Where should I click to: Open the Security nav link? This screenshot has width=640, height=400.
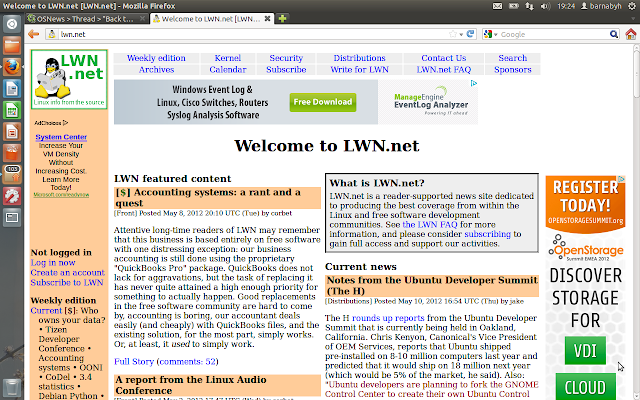coord(286,58)
